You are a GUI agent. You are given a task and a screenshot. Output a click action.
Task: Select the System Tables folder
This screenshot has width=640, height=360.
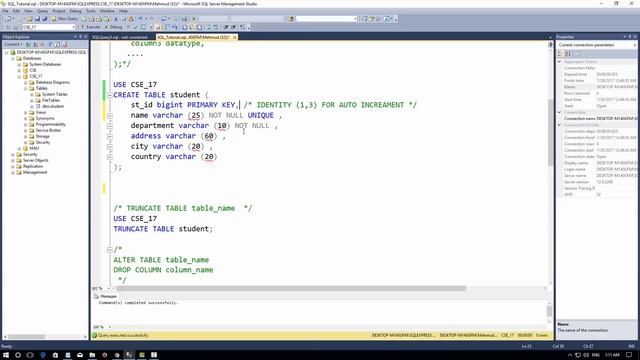tap(55, 94)
